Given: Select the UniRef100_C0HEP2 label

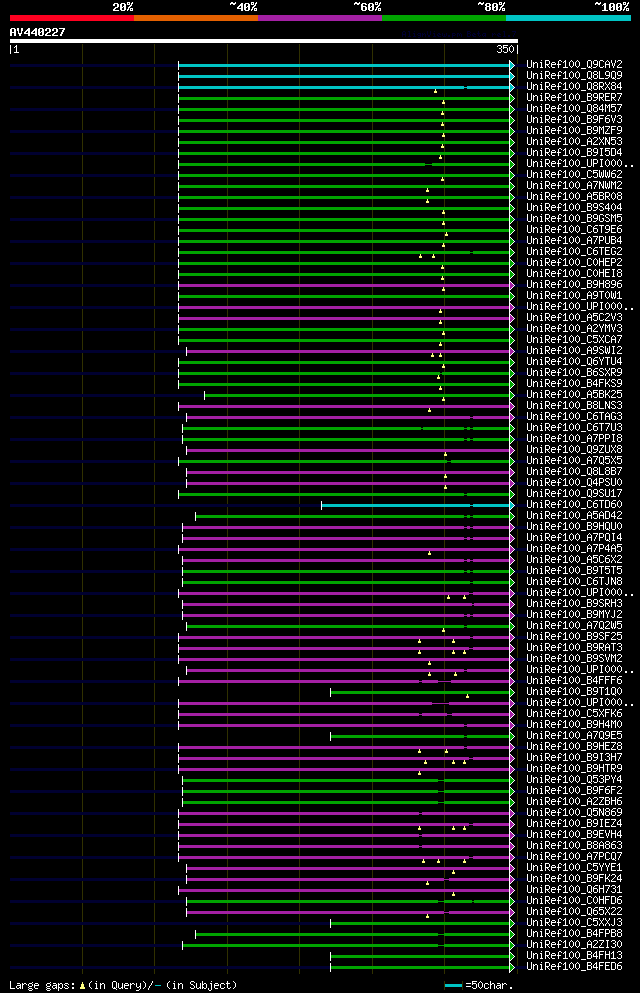Looking at the screenshot, I should point(574,262).
